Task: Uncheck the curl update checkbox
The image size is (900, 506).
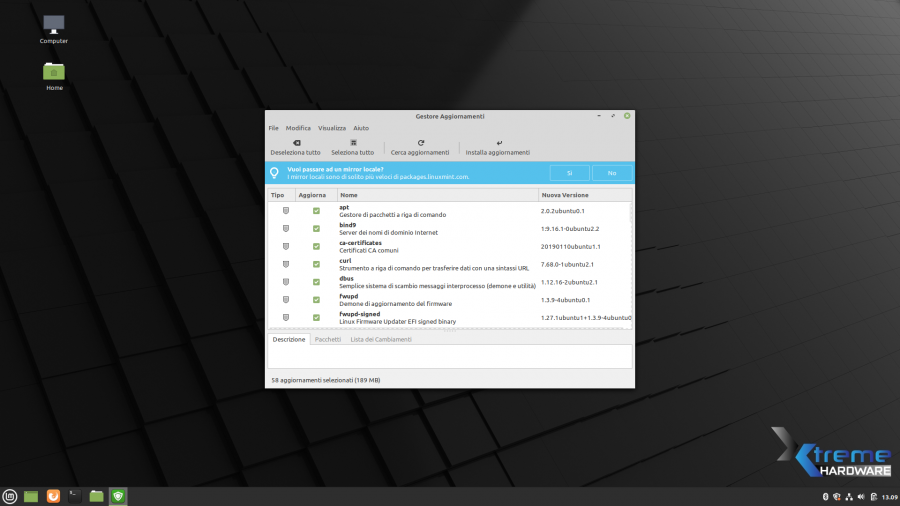Action: tap(316, 264)
